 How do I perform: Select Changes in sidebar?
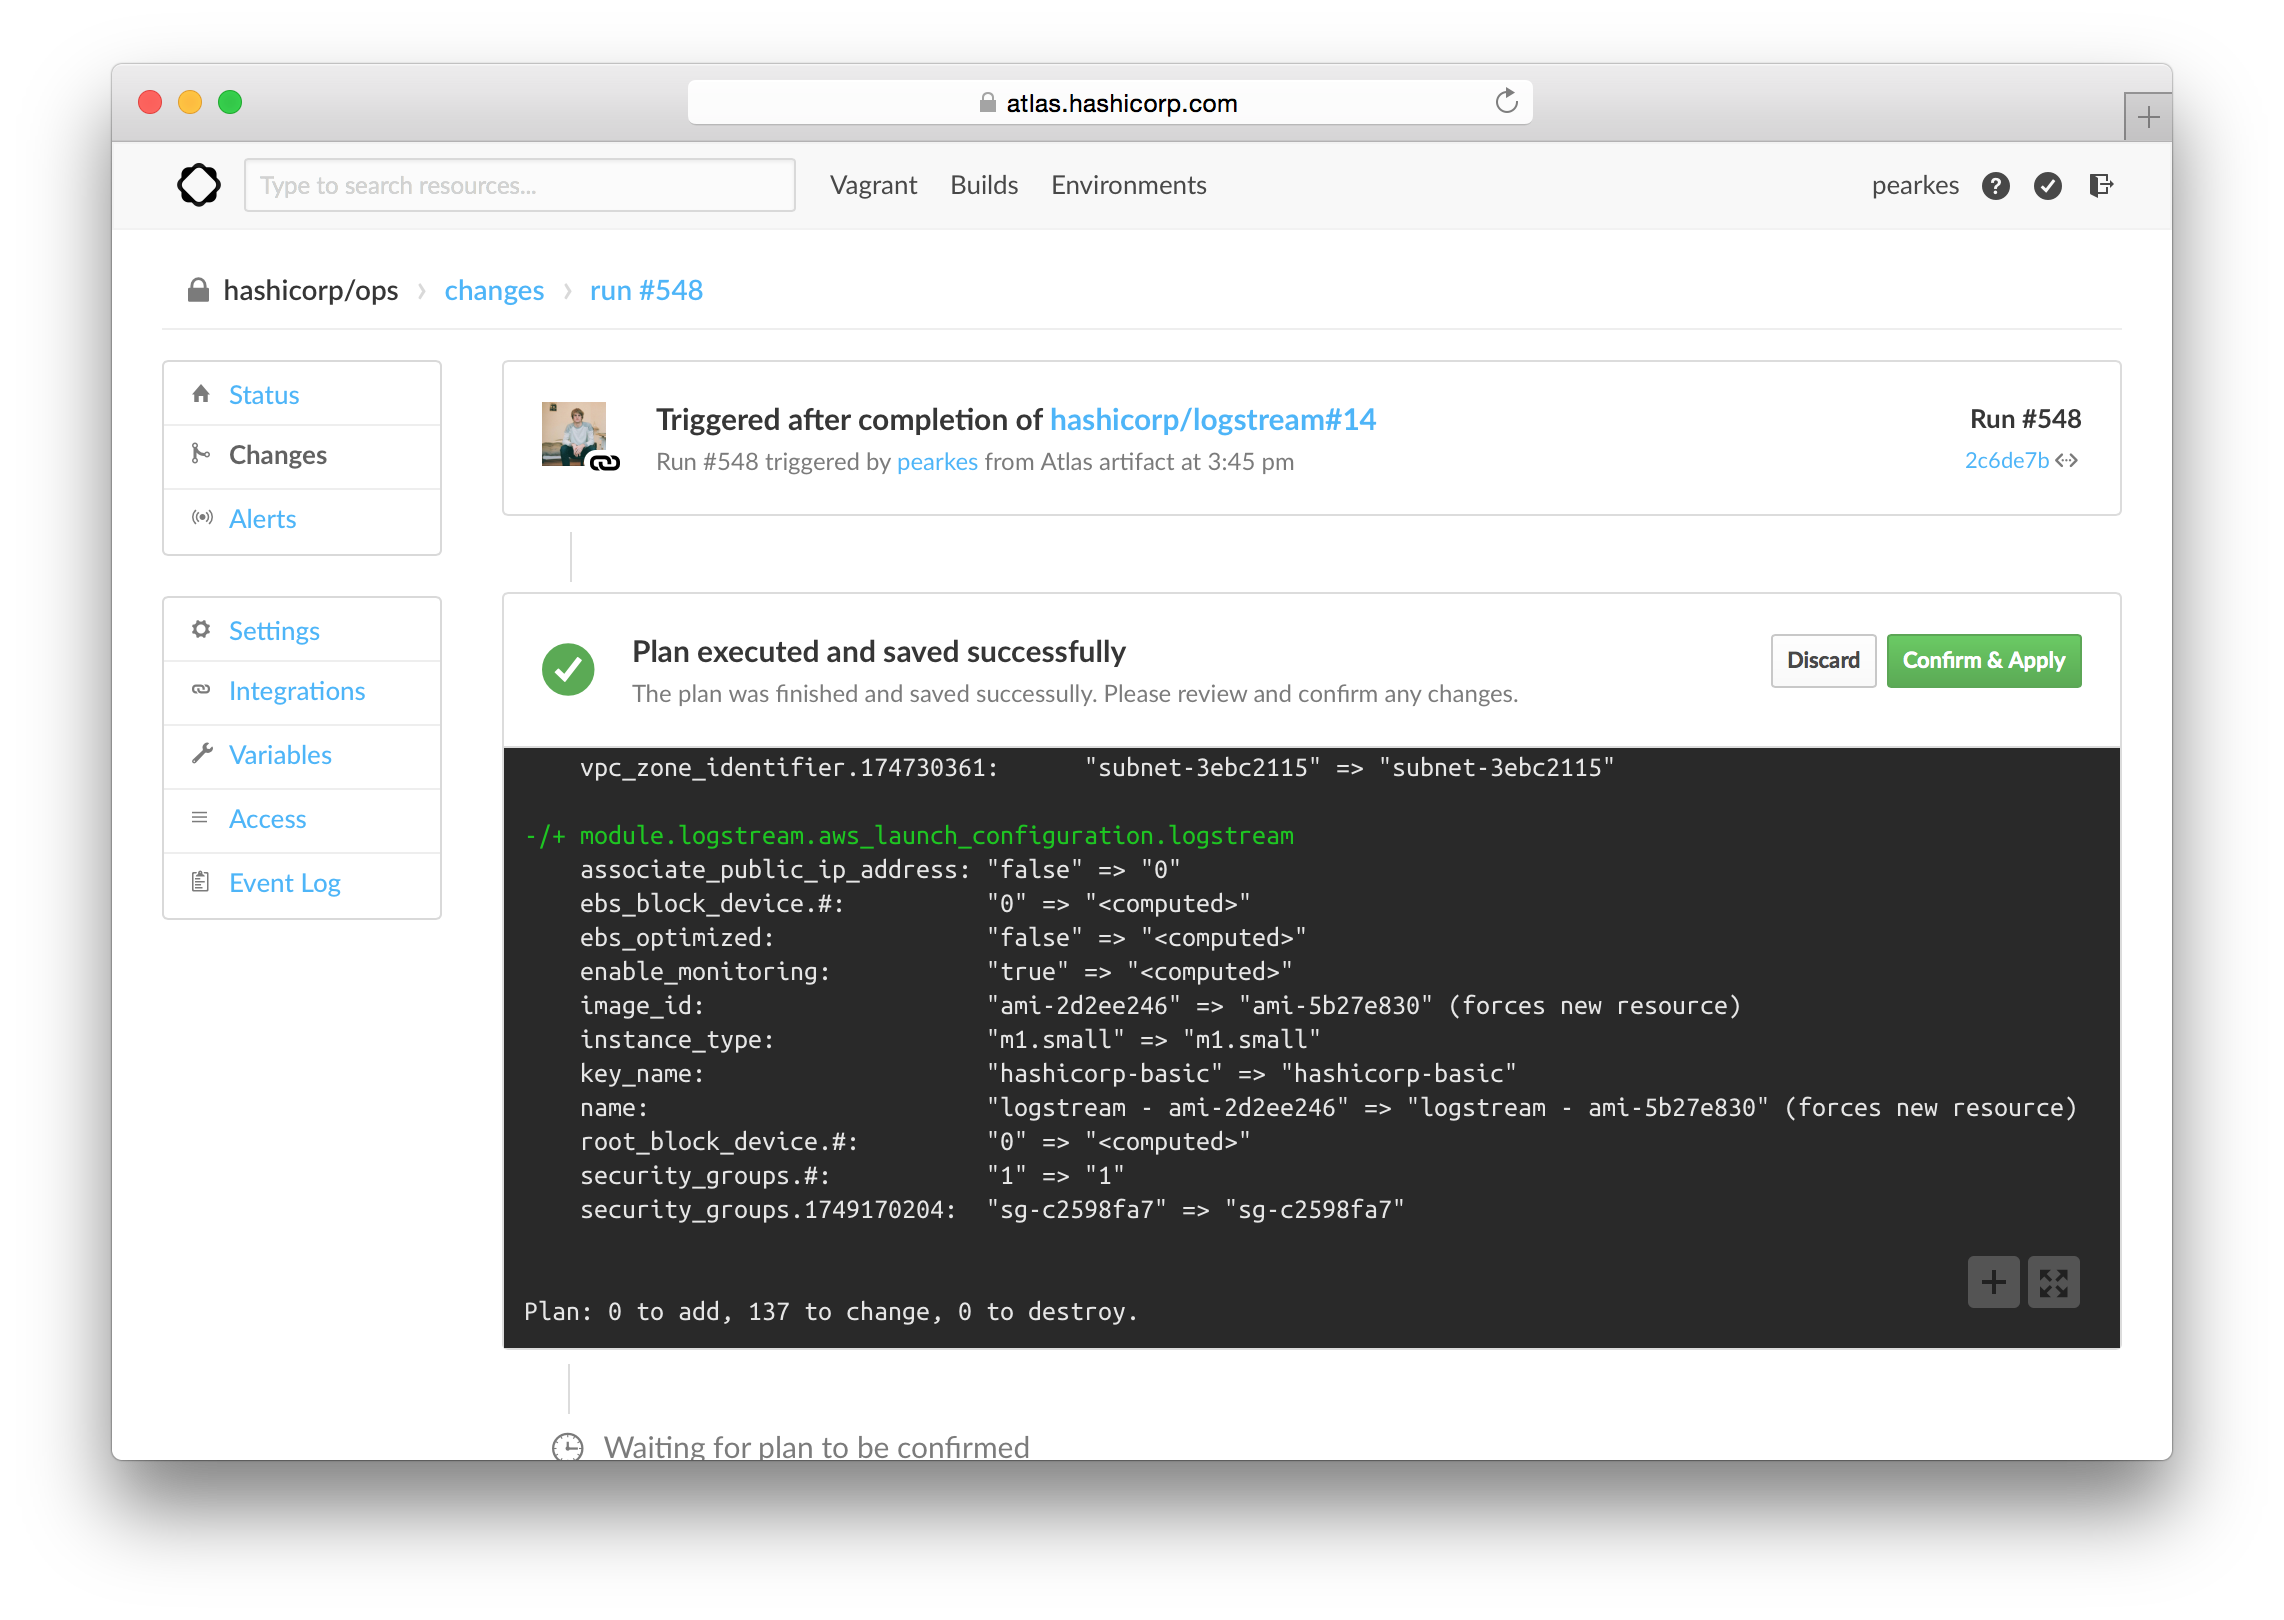(302, 456)
